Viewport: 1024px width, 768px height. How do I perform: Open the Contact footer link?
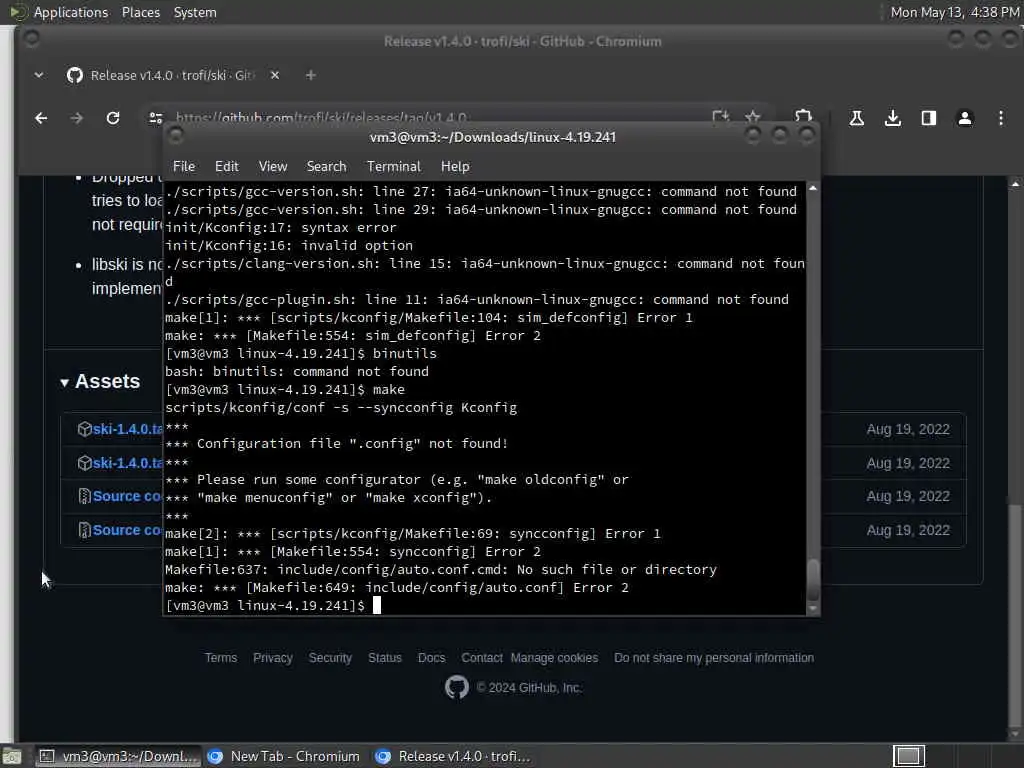tap(482, 658)
